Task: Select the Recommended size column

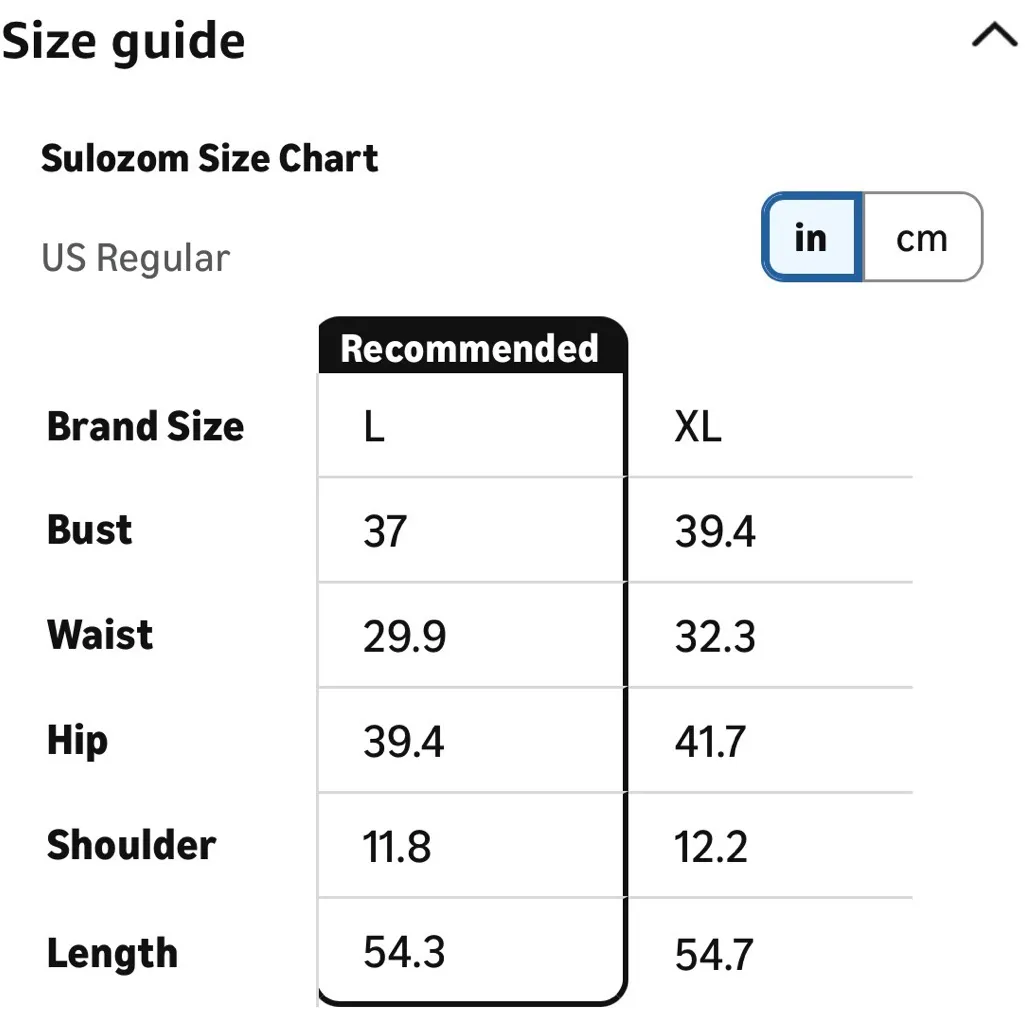Action: (470, 349)
